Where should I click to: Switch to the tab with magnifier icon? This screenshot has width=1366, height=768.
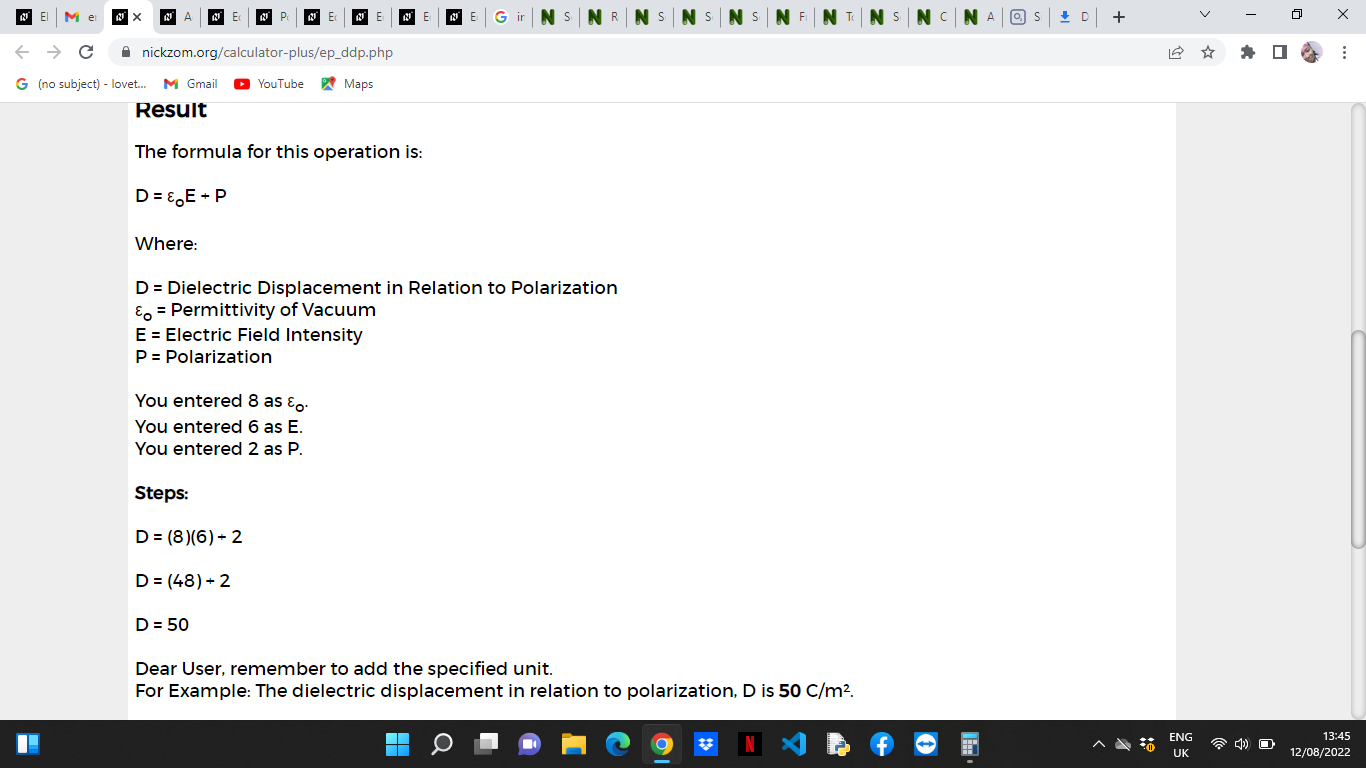pos(1027,17)
